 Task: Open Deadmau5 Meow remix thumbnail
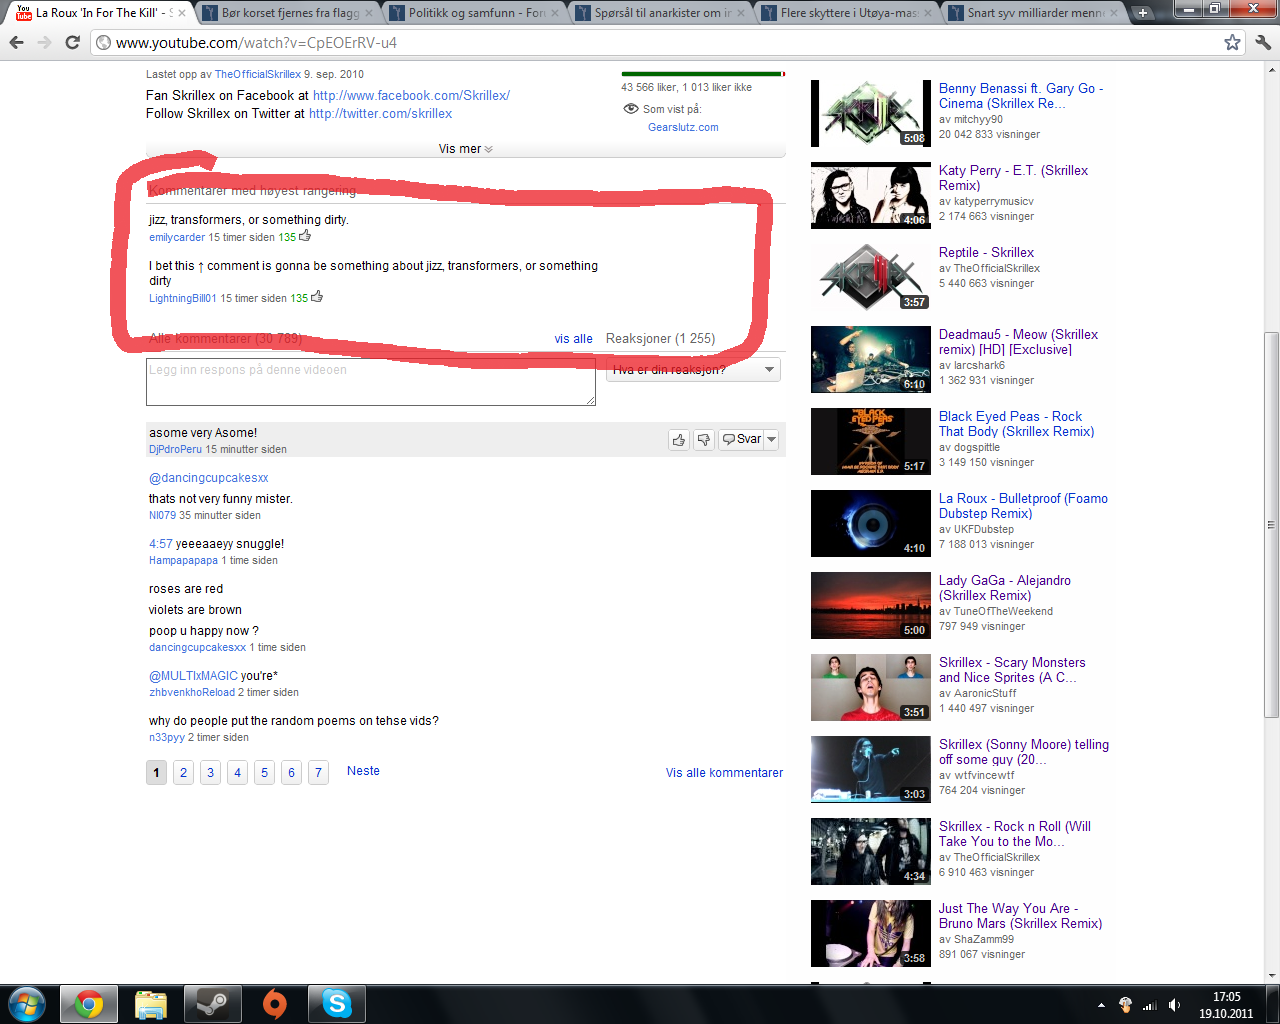[x=871, y=359]
